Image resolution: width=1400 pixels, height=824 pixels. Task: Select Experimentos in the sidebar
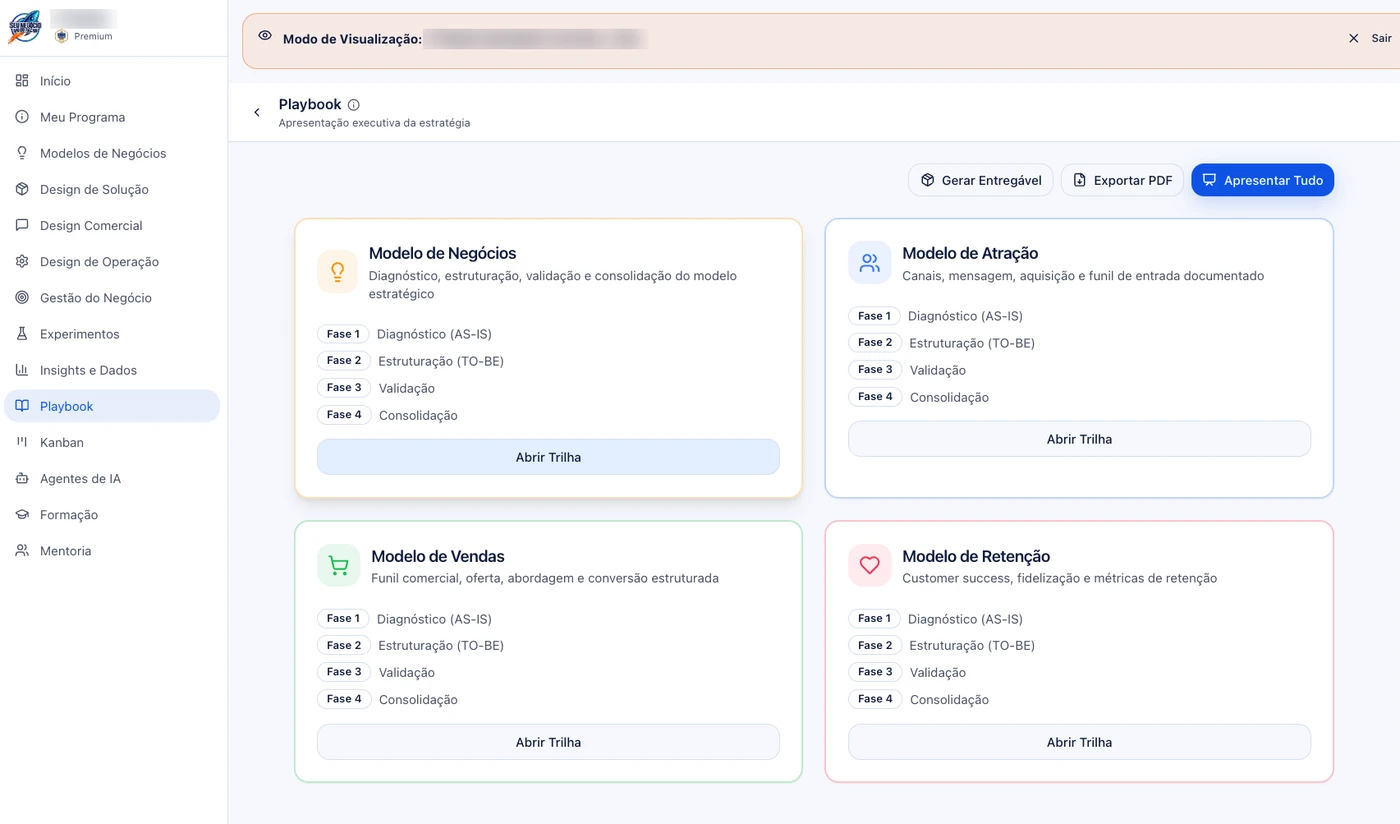pyautogui.click(x=112, y=334)
